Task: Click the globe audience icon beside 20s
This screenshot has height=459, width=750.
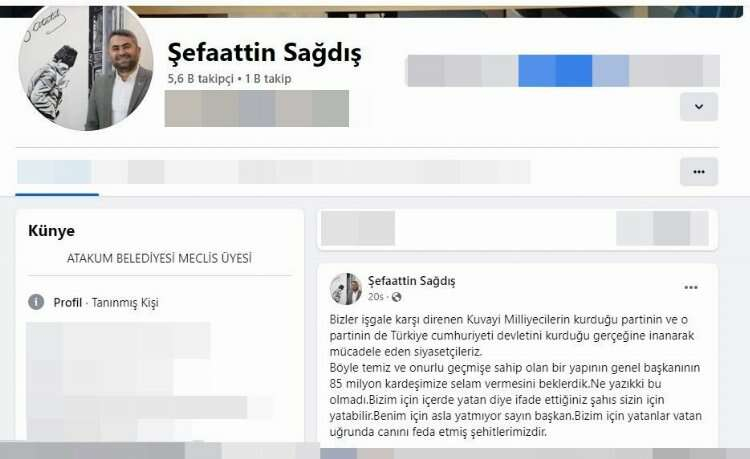Action: coord(397,297)
